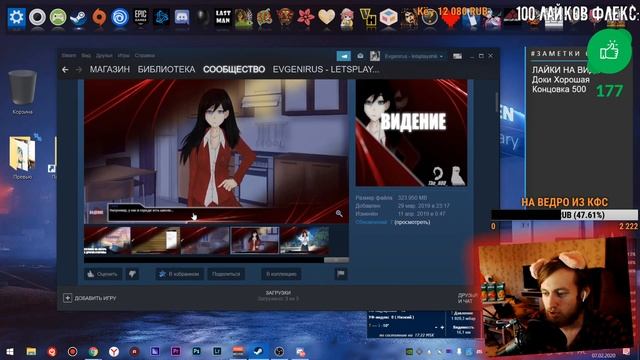Open Google Chrome from the taskbar
The image size is (640, 360).
click(93, 351)
